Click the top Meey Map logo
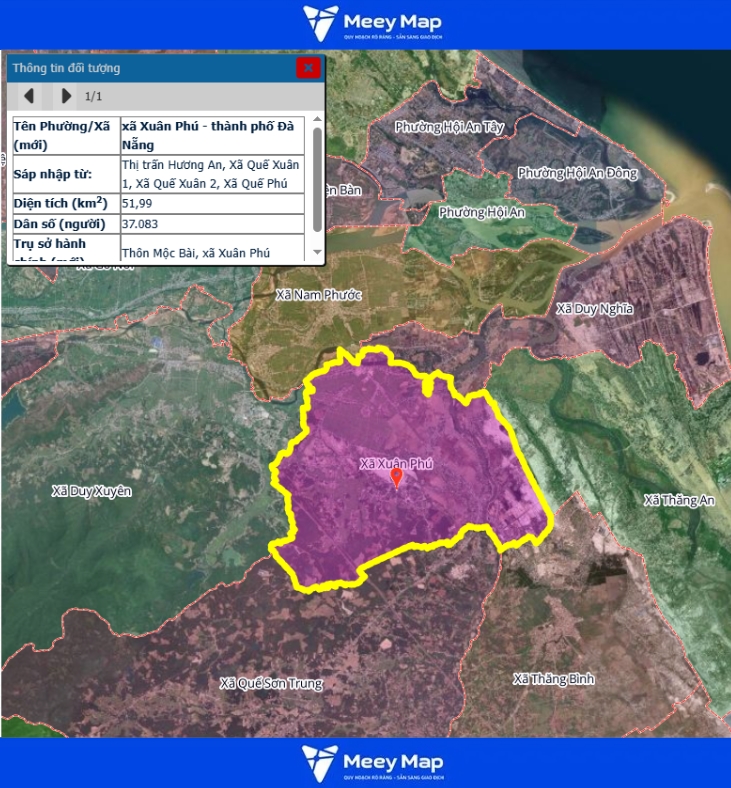This screenshot has height=788, width=731. (372, 24)
